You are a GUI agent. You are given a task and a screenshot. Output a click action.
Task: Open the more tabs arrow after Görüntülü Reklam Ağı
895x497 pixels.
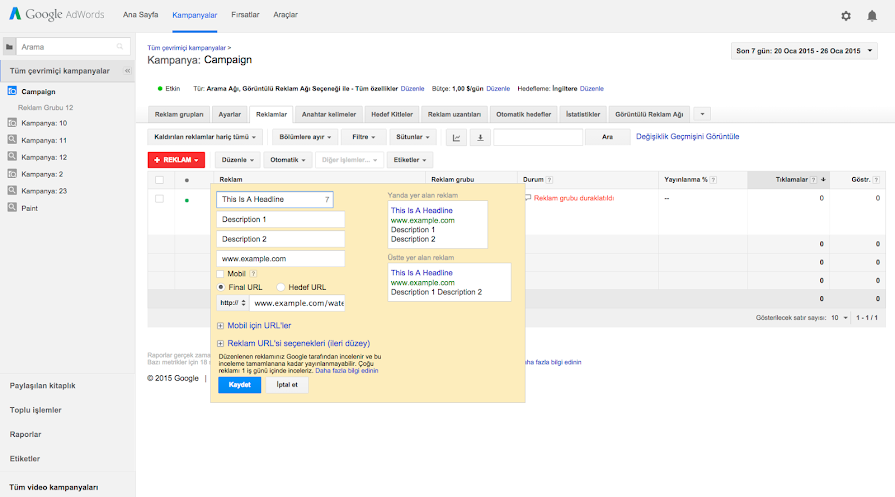pos(702,114)
